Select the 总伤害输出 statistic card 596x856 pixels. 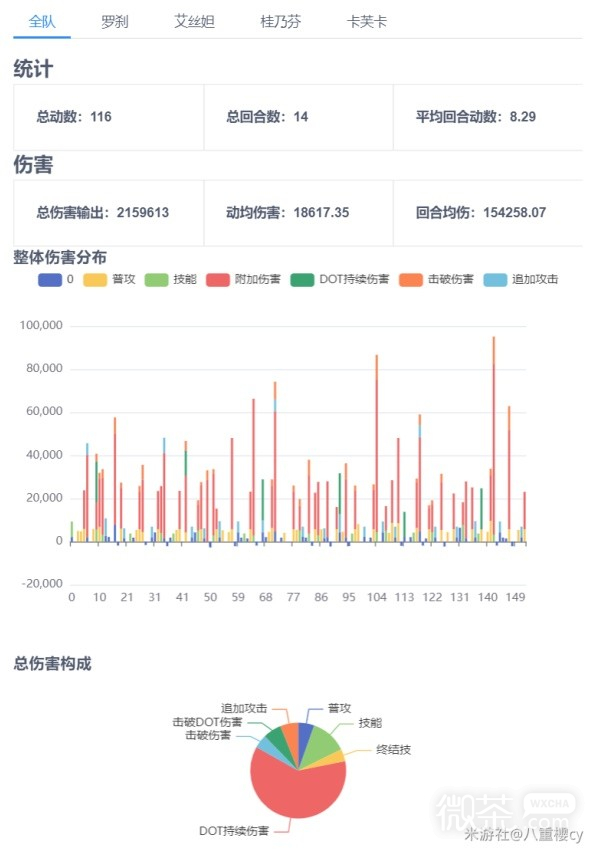pyautogui.click(x=109, y=213)
